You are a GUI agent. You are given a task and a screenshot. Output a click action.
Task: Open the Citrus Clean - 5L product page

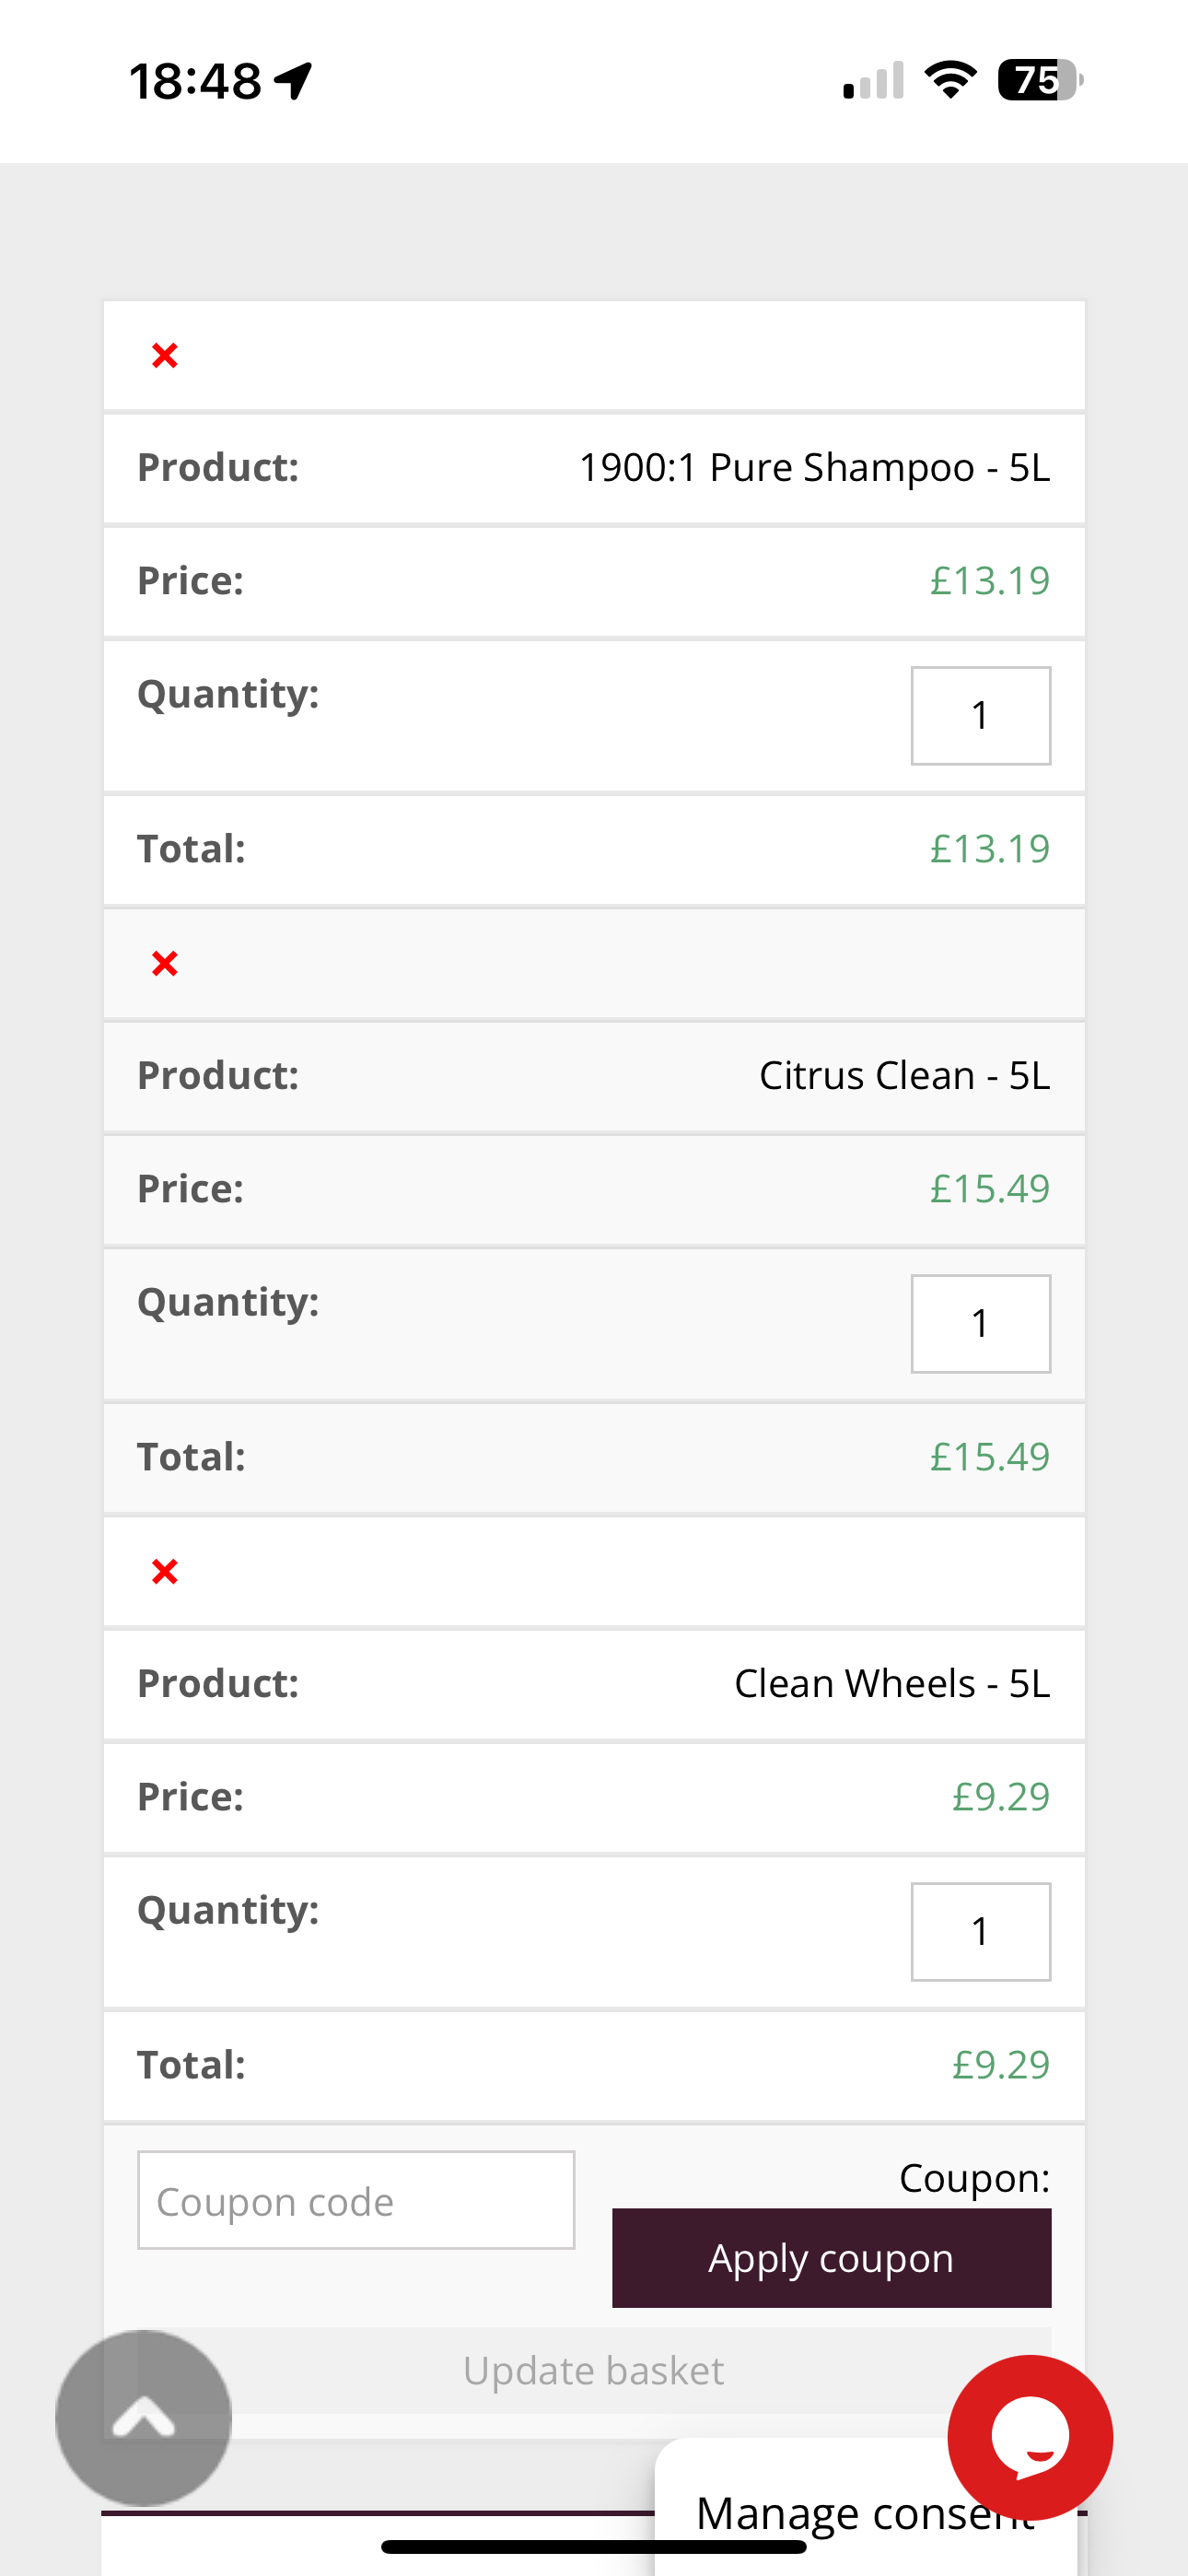coord(904,1076)
